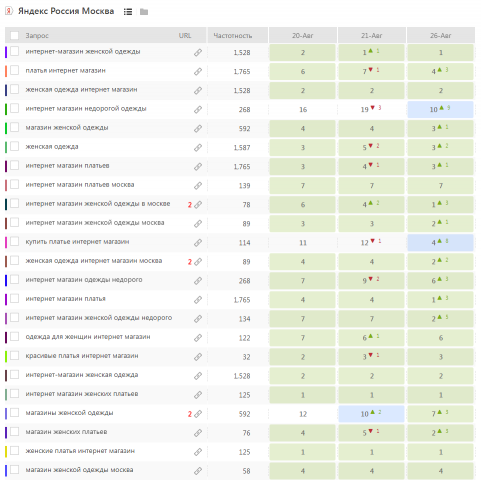Open link icon for 'женская одежда интернет магазин' row
The height and width of the screenshot is (480, 481).
point(198,90)
